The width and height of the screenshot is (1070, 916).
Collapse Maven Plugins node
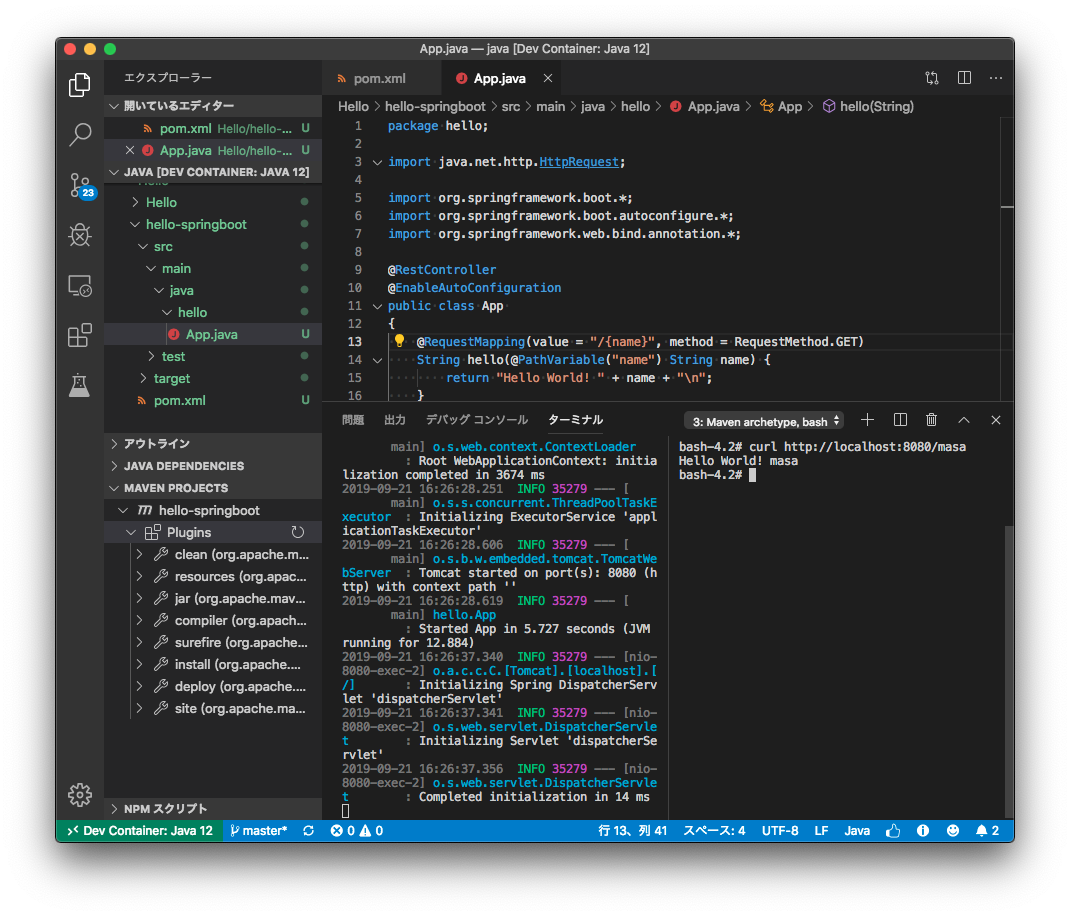(131, 532)
